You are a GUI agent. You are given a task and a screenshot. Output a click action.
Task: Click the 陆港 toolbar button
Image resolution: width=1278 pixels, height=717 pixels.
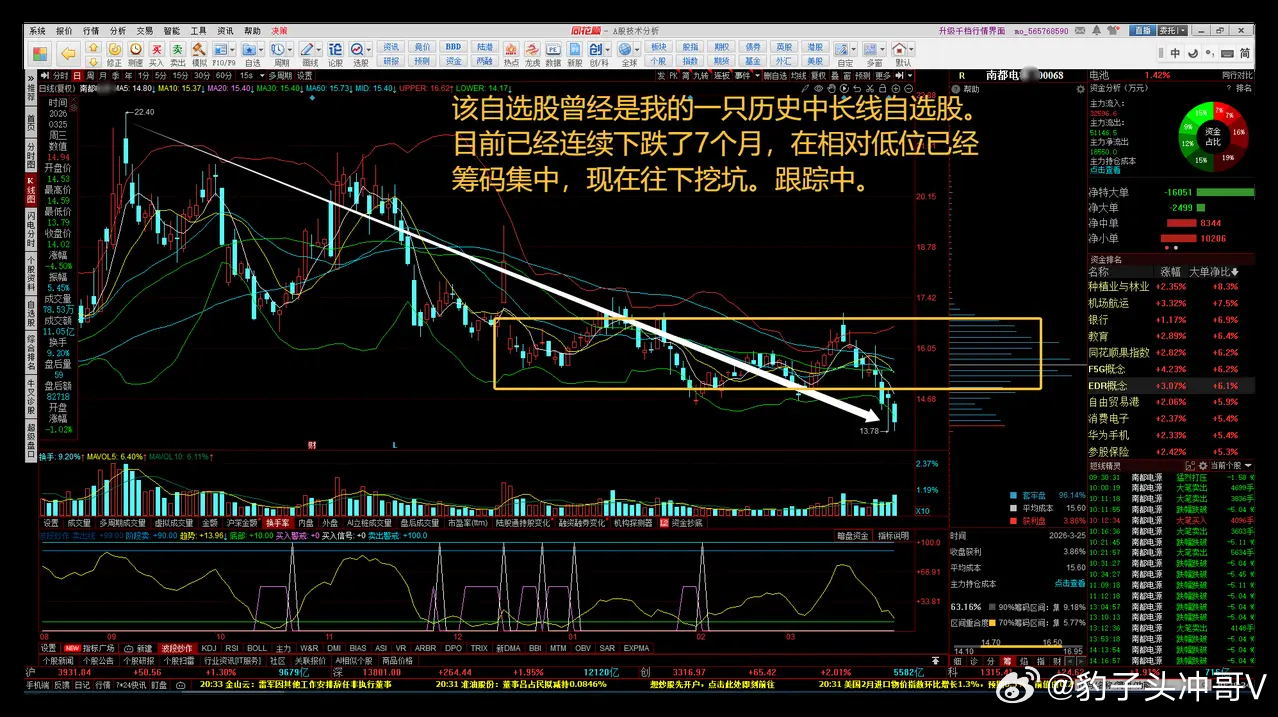(x=484, y=47)
